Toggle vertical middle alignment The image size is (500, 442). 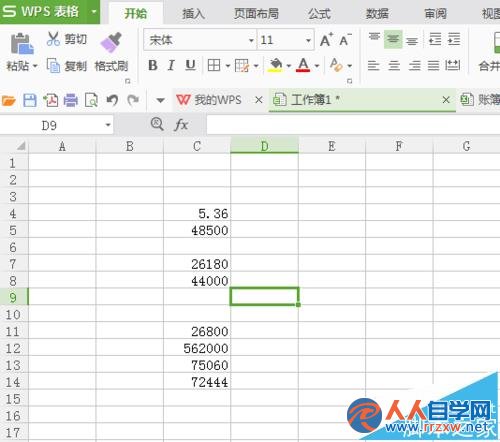coord(393,39)
